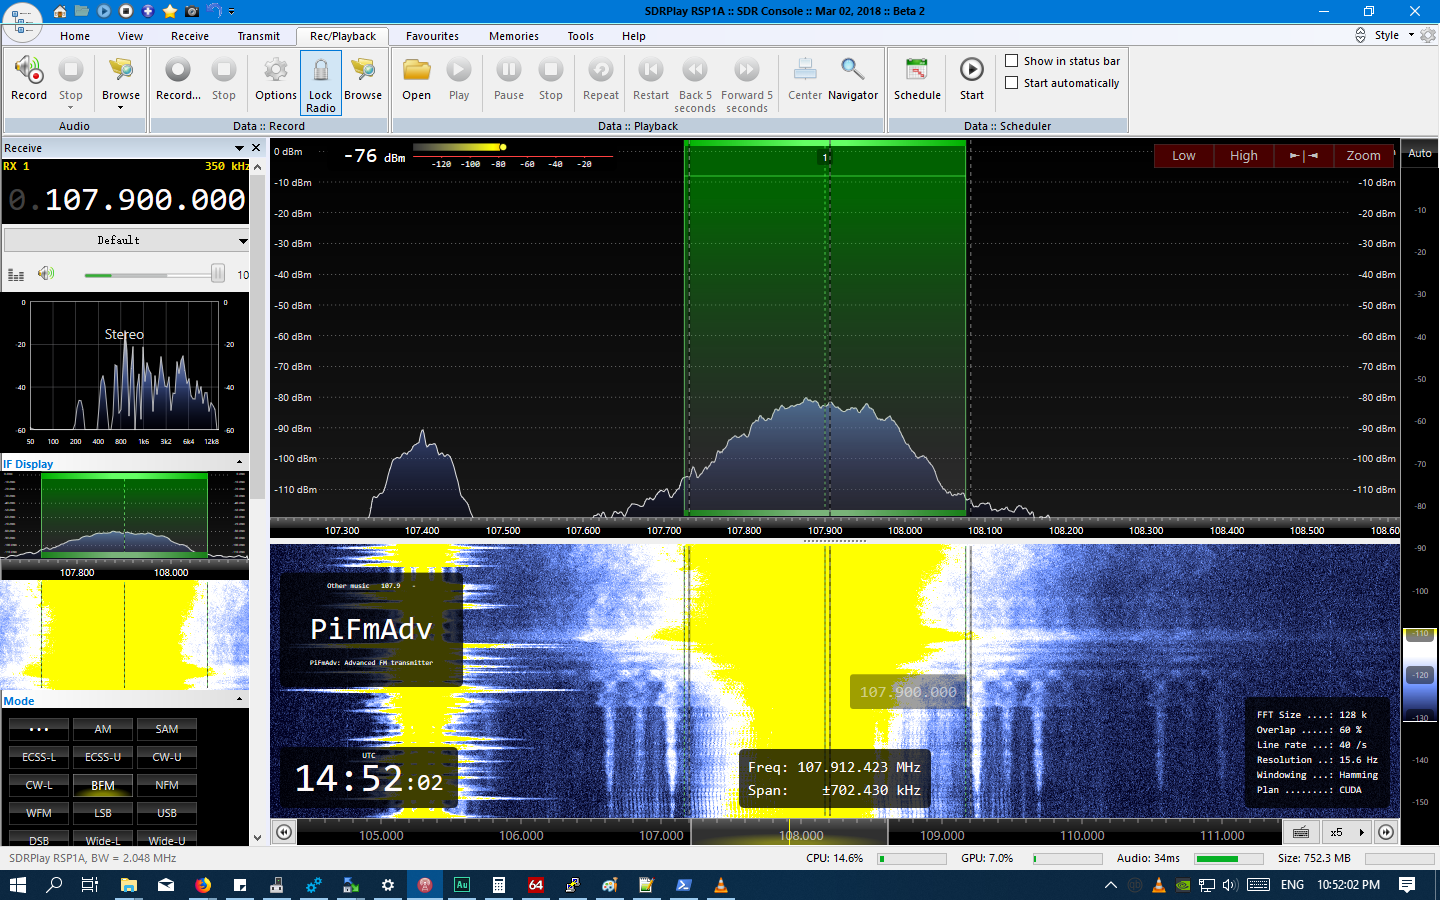
Task: Open the application main menu orb
Action: 22,21
